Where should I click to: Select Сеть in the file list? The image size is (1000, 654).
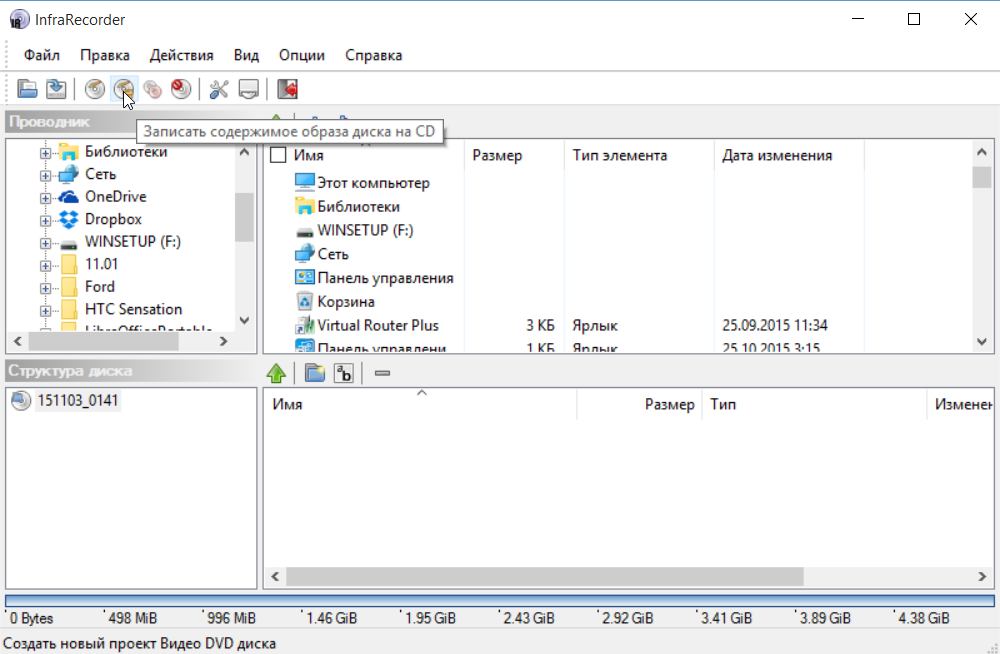pyautogui.click(x=333, y=254)
